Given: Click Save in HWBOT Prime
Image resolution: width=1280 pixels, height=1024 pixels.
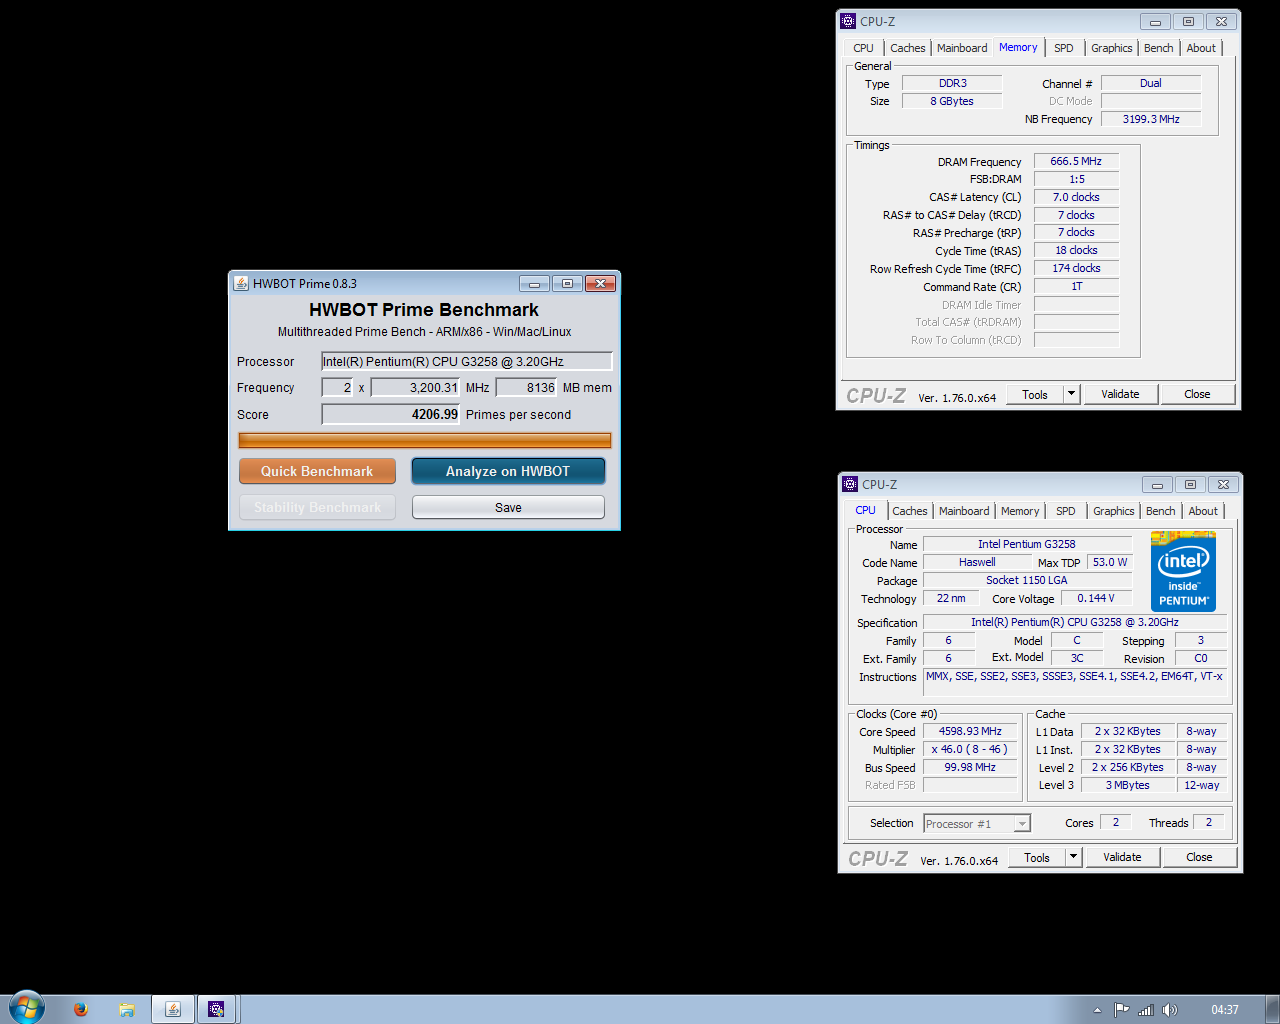Looking at the screenshot, I should click(508, 507).
